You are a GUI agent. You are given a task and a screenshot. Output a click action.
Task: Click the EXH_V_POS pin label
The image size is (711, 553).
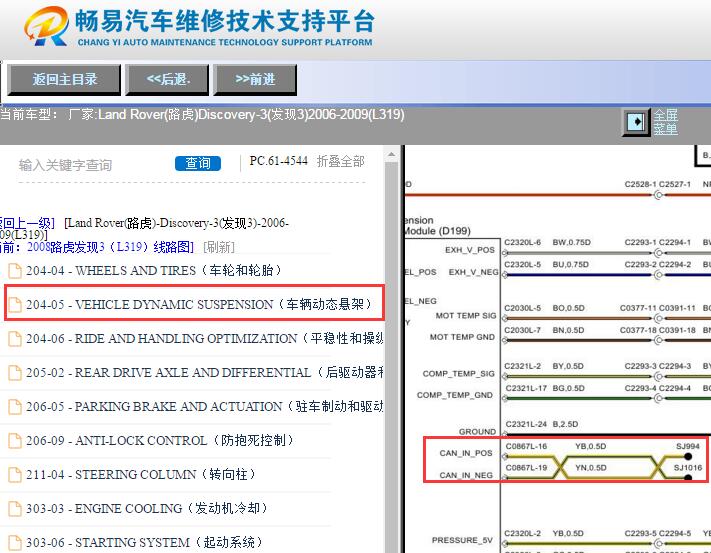pos(470,250)
